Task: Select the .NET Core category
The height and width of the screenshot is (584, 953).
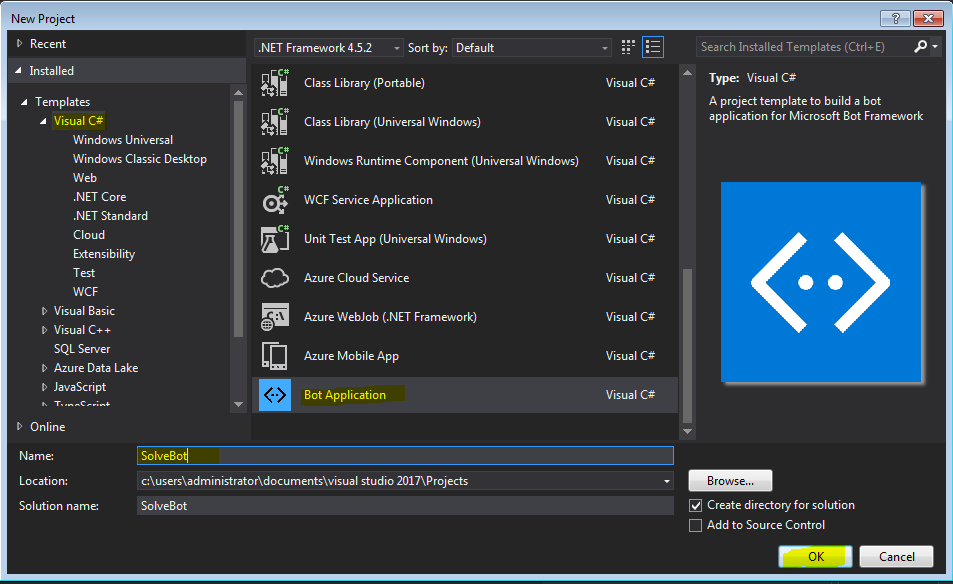Action: pos(100,197)
